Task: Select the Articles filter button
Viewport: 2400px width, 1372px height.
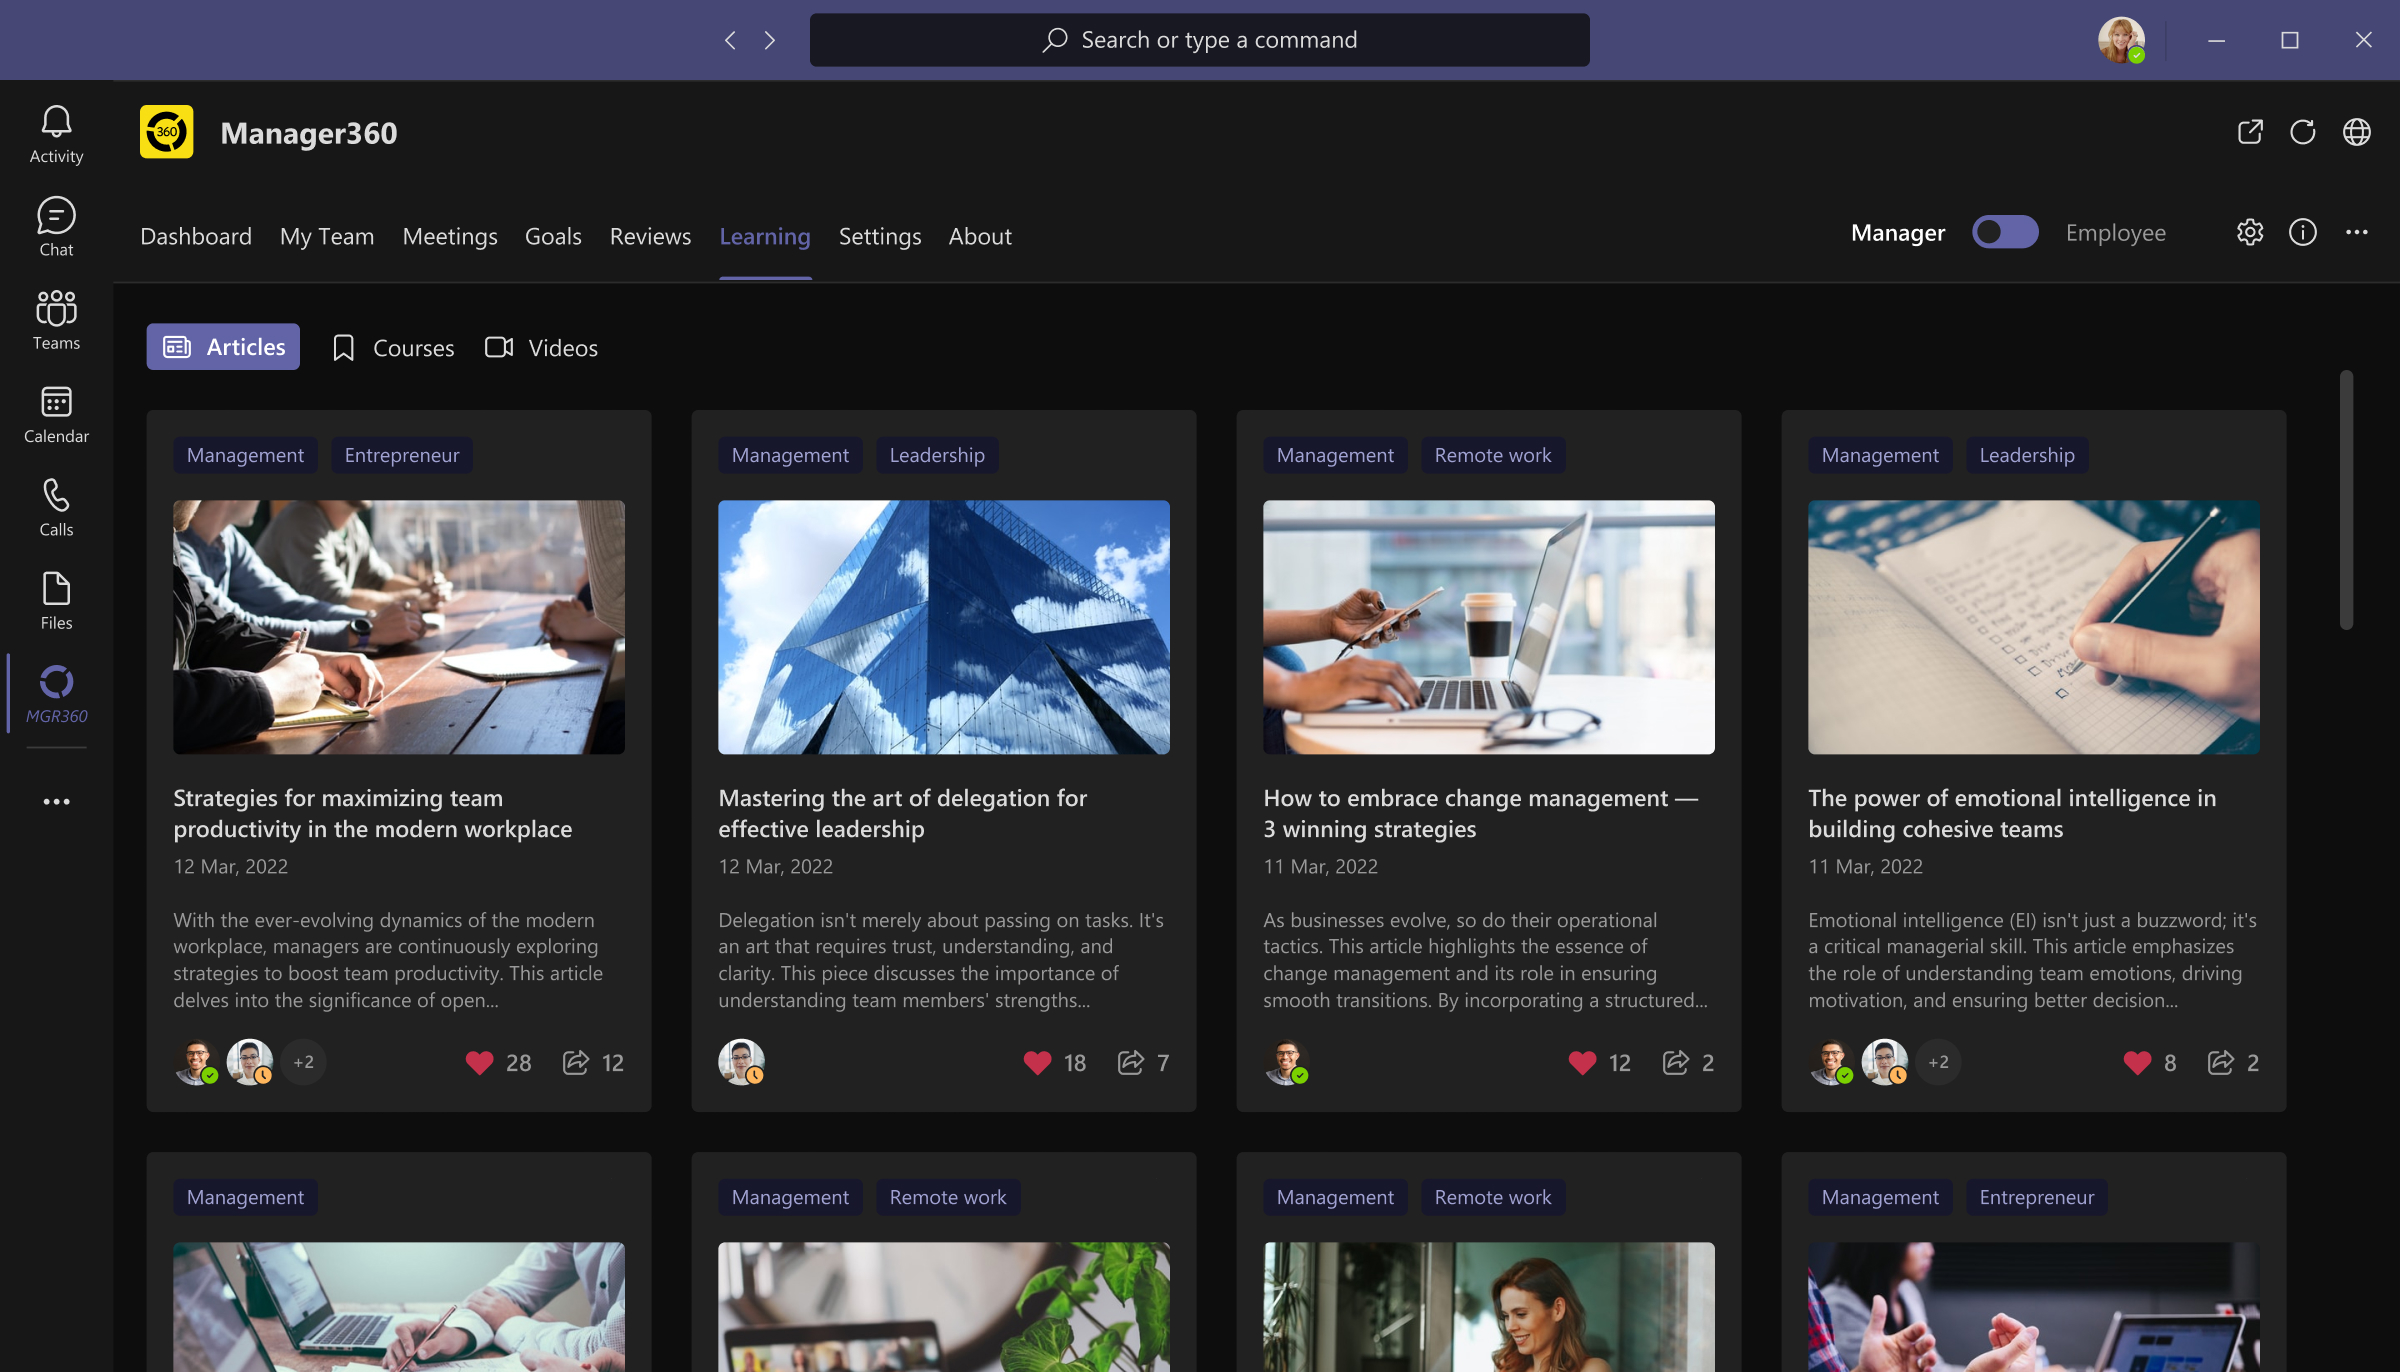Action: click(x=223, y=347)
